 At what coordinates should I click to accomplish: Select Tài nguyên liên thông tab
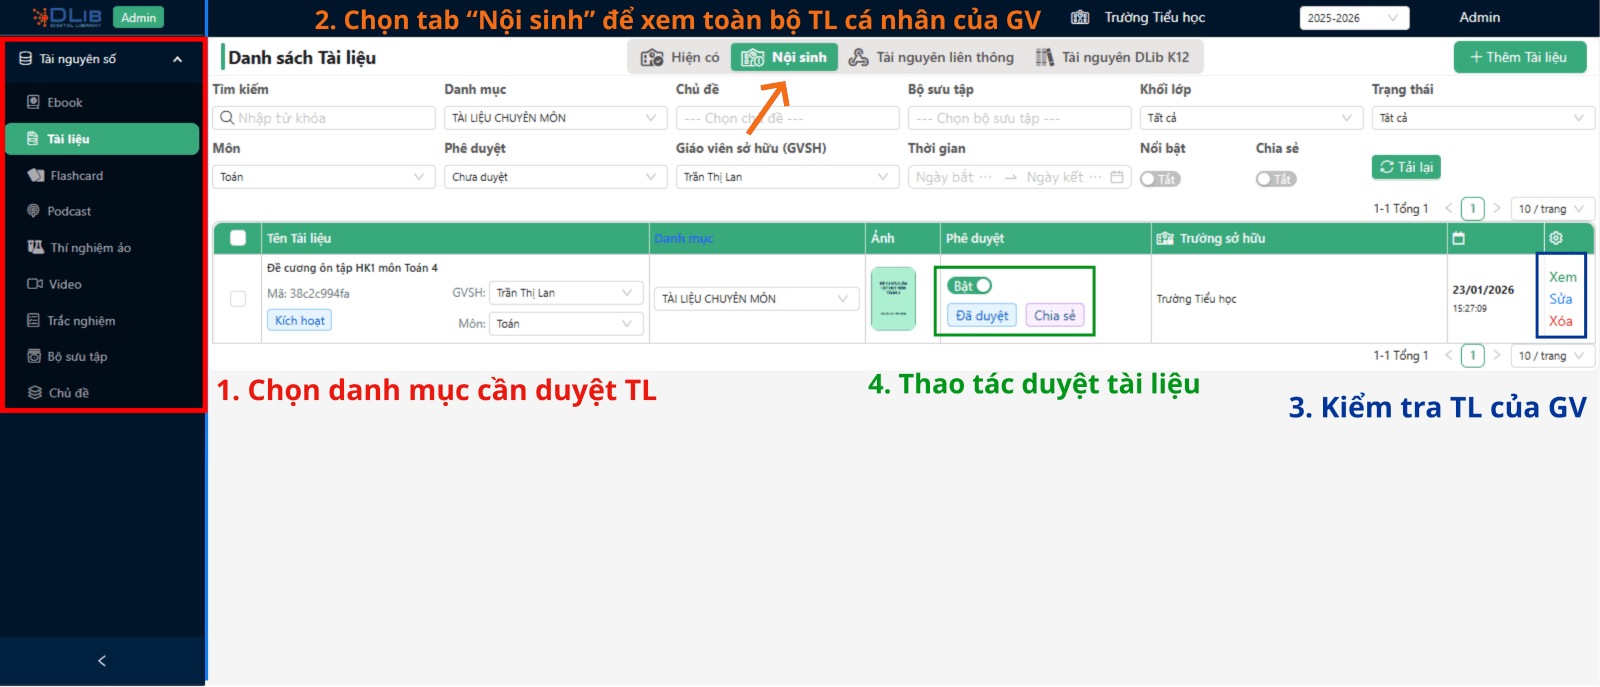point(931,58)
